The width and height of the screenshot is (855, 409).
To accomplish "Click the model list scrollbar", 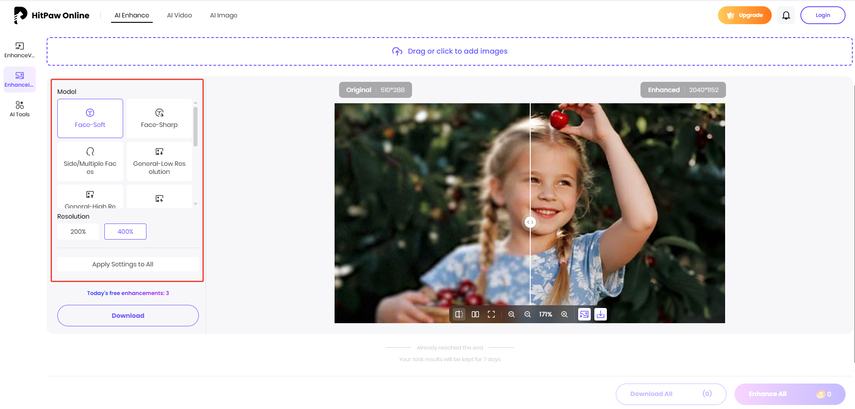I will [195, 126].
